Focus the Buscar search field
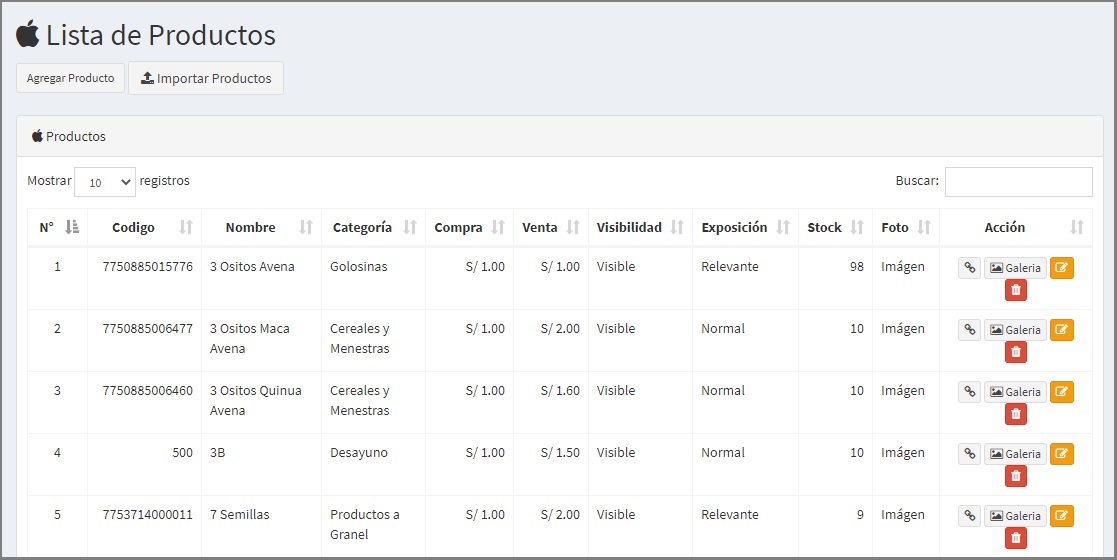The height and width of the screenshot is (560, 1117). (1019, 182)
